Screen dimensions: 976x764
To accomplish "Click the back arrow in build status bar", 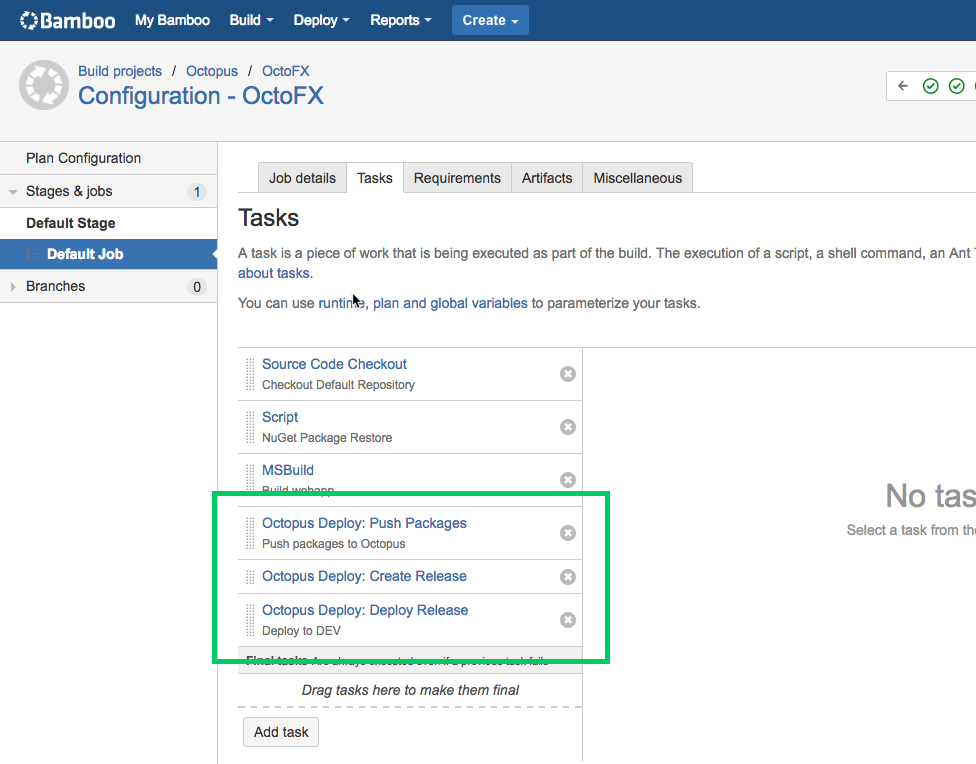I will pos(903,86).
